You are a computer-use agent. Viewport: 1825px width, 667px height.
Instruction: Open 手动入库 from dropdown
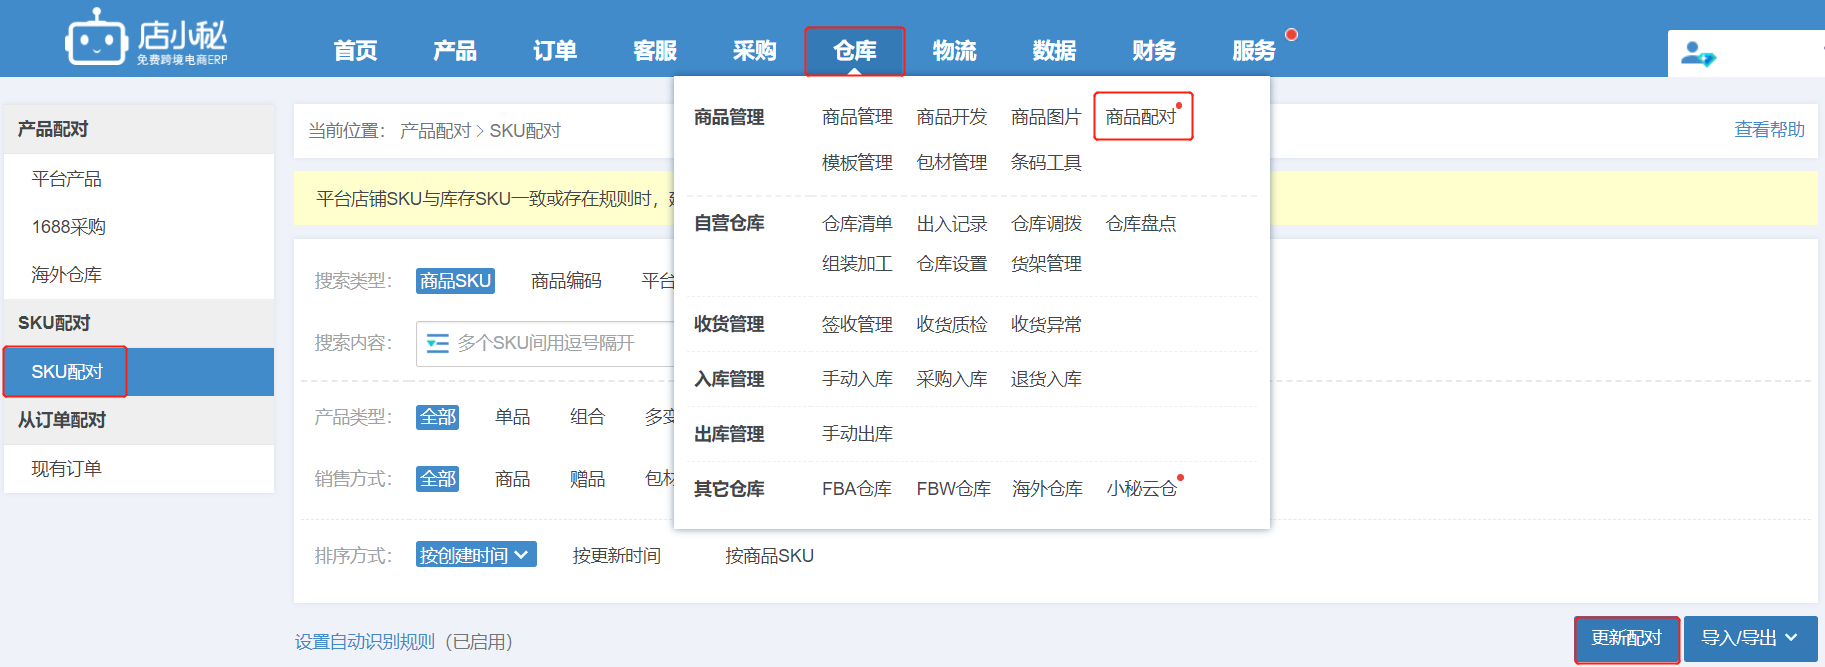[857, 379]
